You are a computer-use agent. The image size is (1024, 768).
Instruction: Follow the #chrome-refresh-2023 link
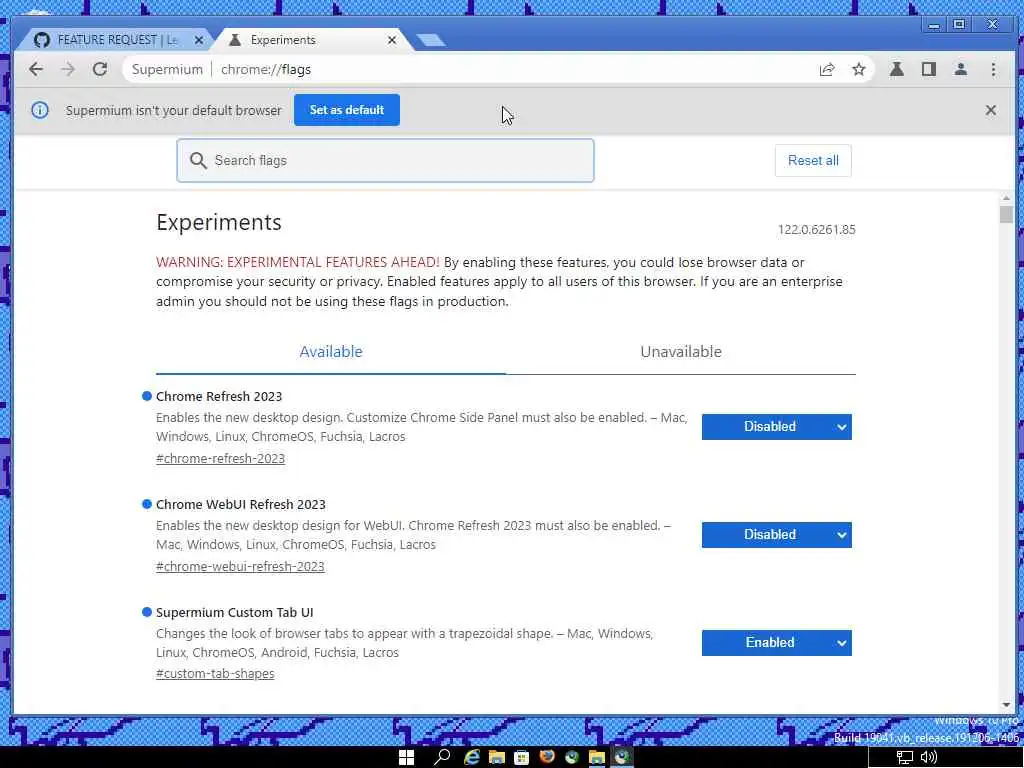tap(220, 458)
